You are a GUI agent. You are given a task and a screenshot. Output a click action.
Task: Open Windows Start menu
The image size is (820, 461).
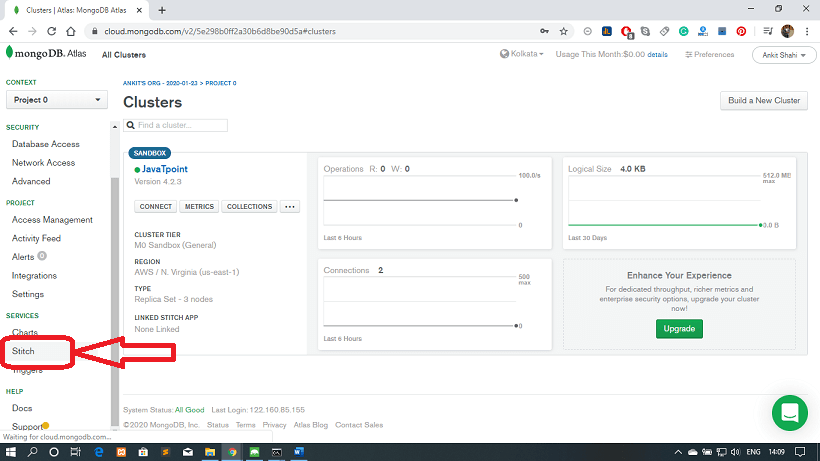tap(10, 452)
